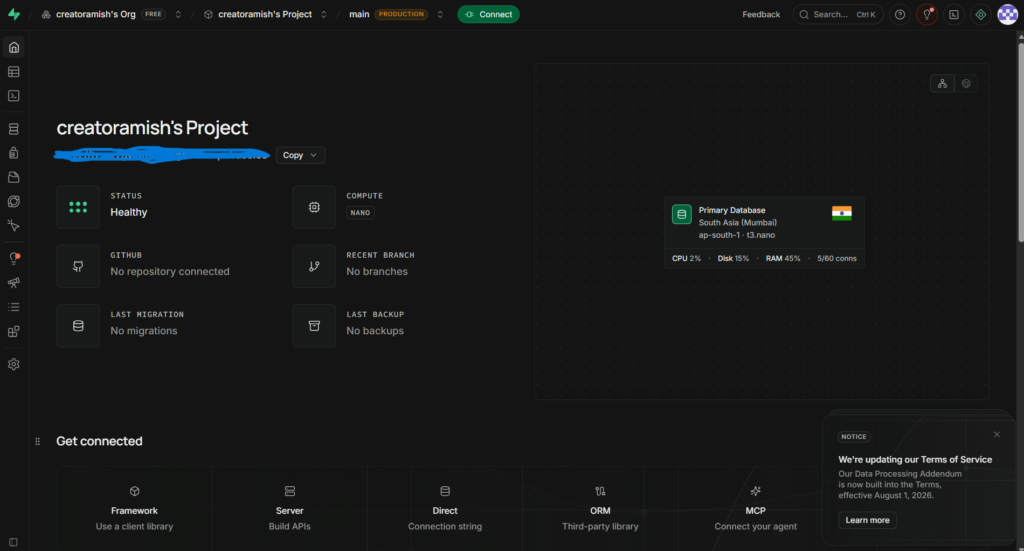The height and width of the screenshot is (551, 1024).
Task: Click the main branch breadcrumb
Action: pyautogui.click(x=359, y=14)
